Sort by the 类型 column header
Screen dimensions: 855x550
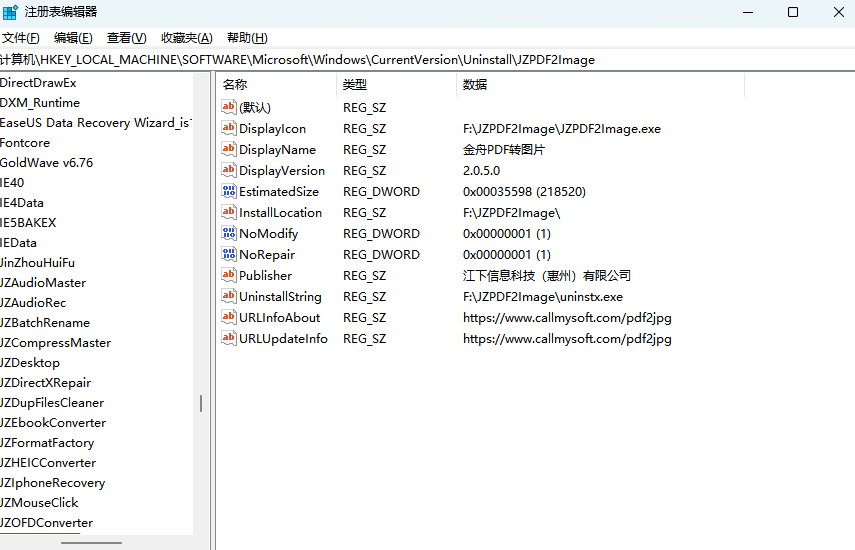396,84
